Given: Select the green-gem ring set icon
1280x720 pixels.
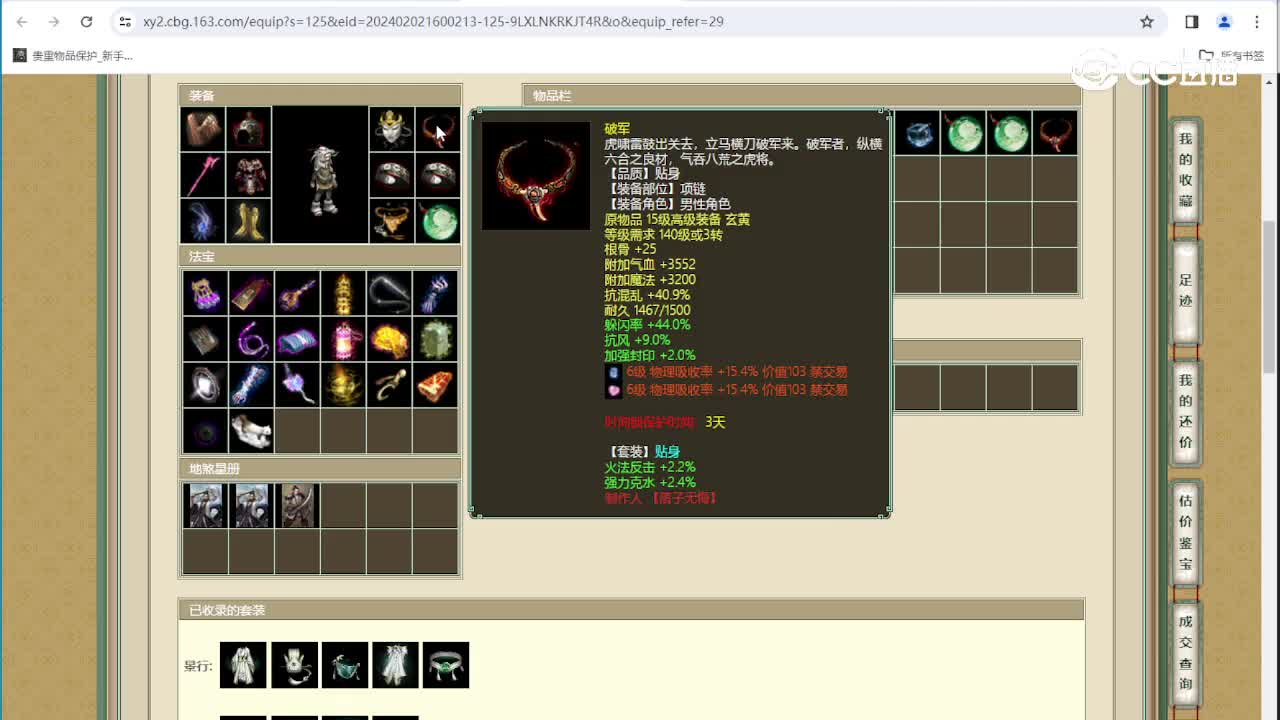Looking at the screenshot, I should pos(446,665).
